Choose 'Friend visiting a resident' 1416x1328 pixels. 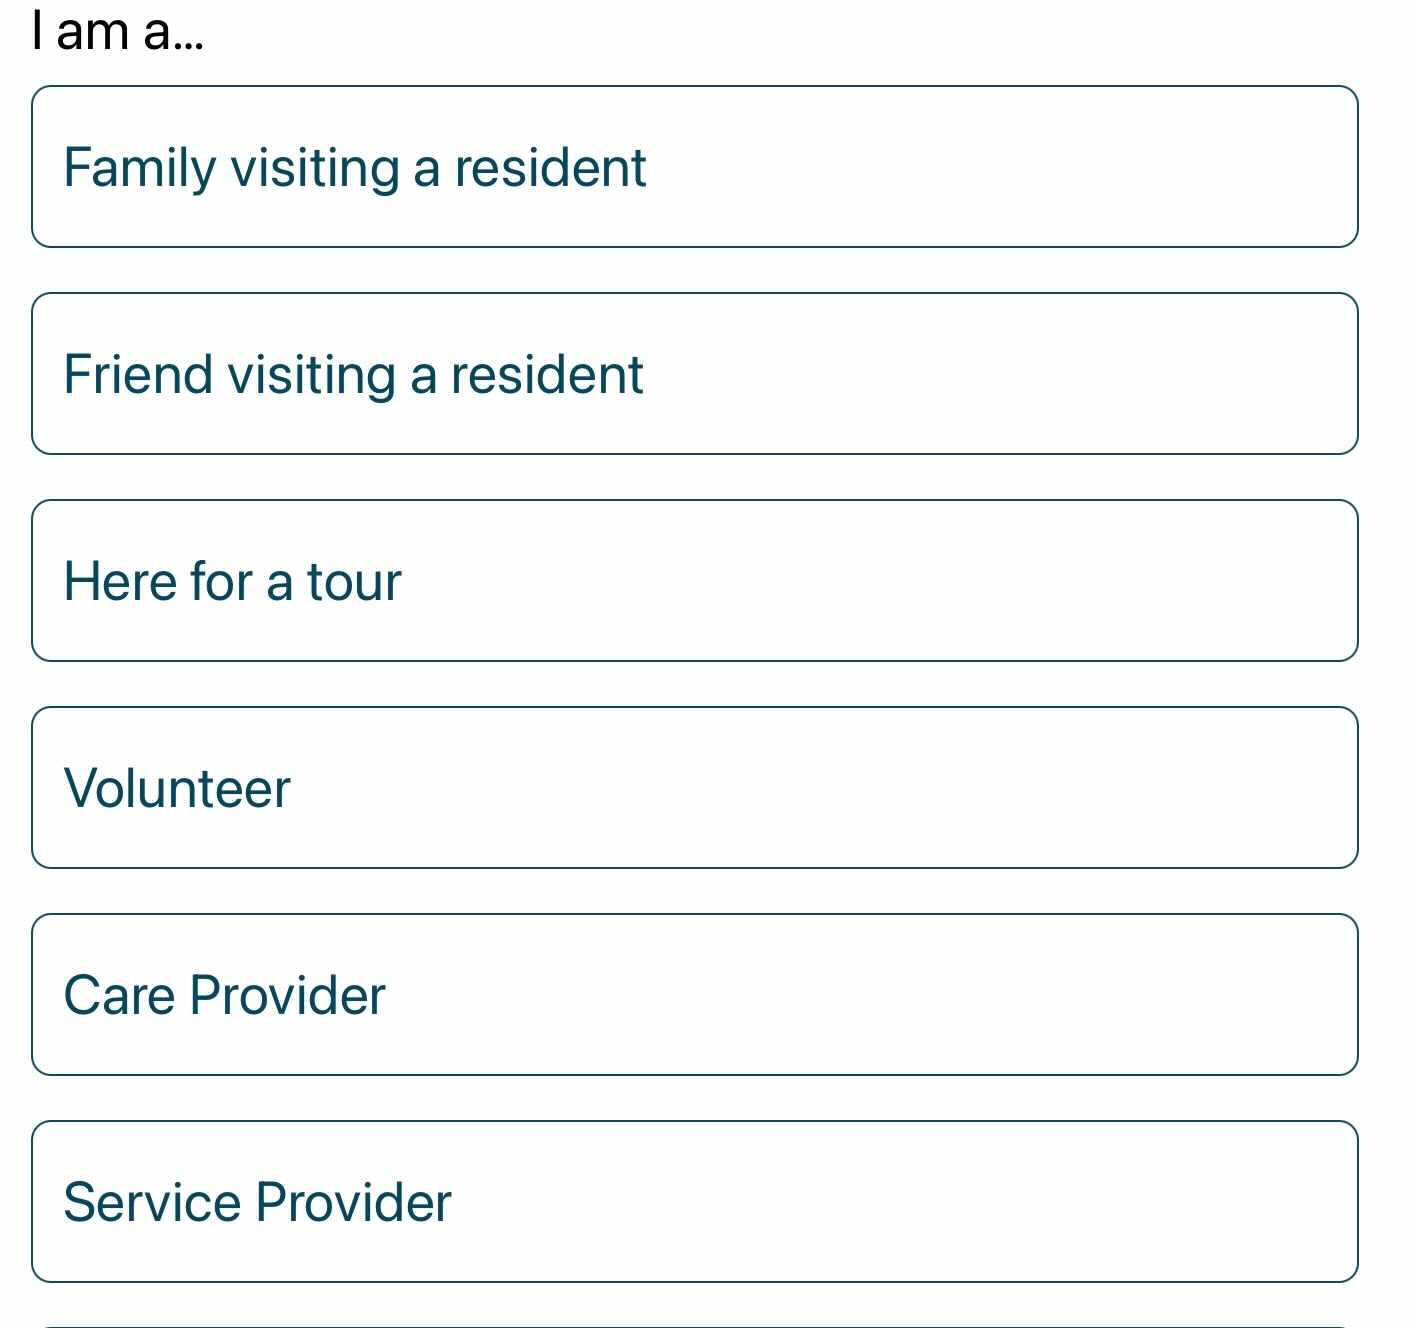(x=695, y=373)
